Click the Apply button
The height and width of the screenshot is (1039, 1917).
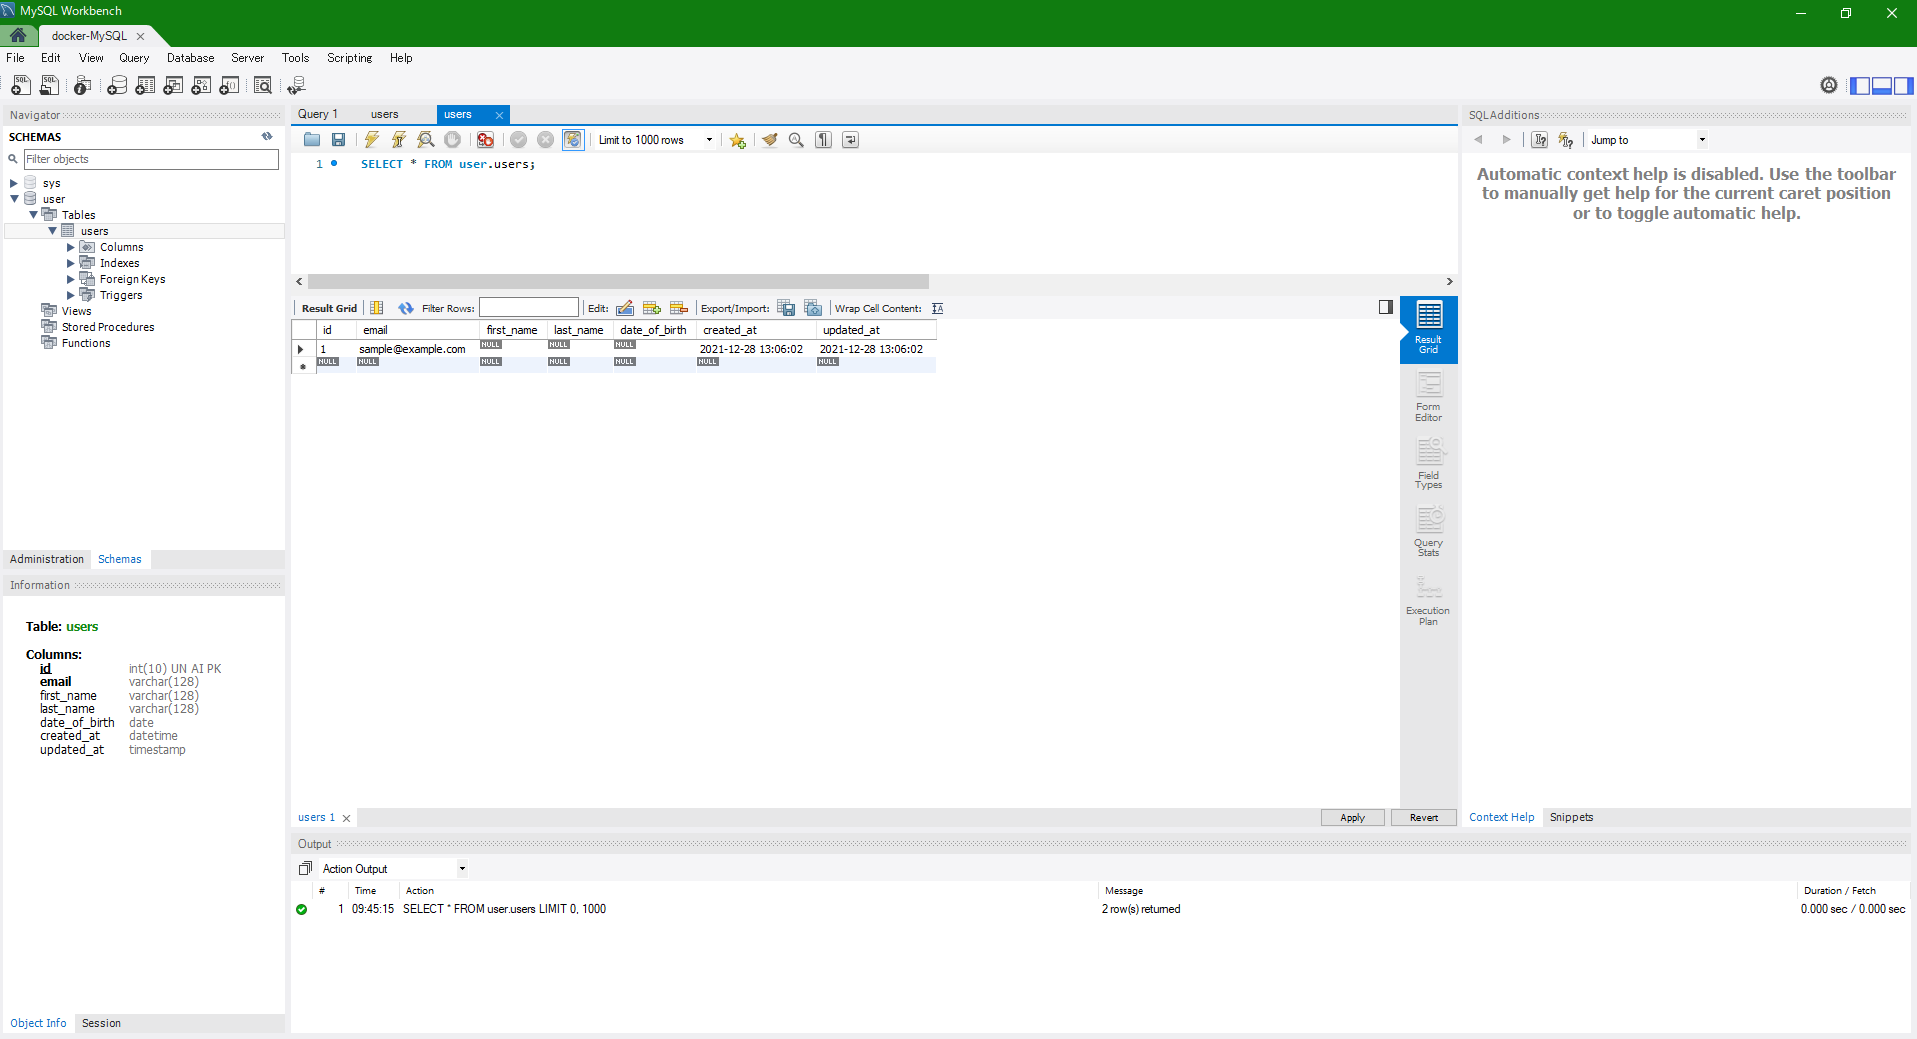point(1352,818)
